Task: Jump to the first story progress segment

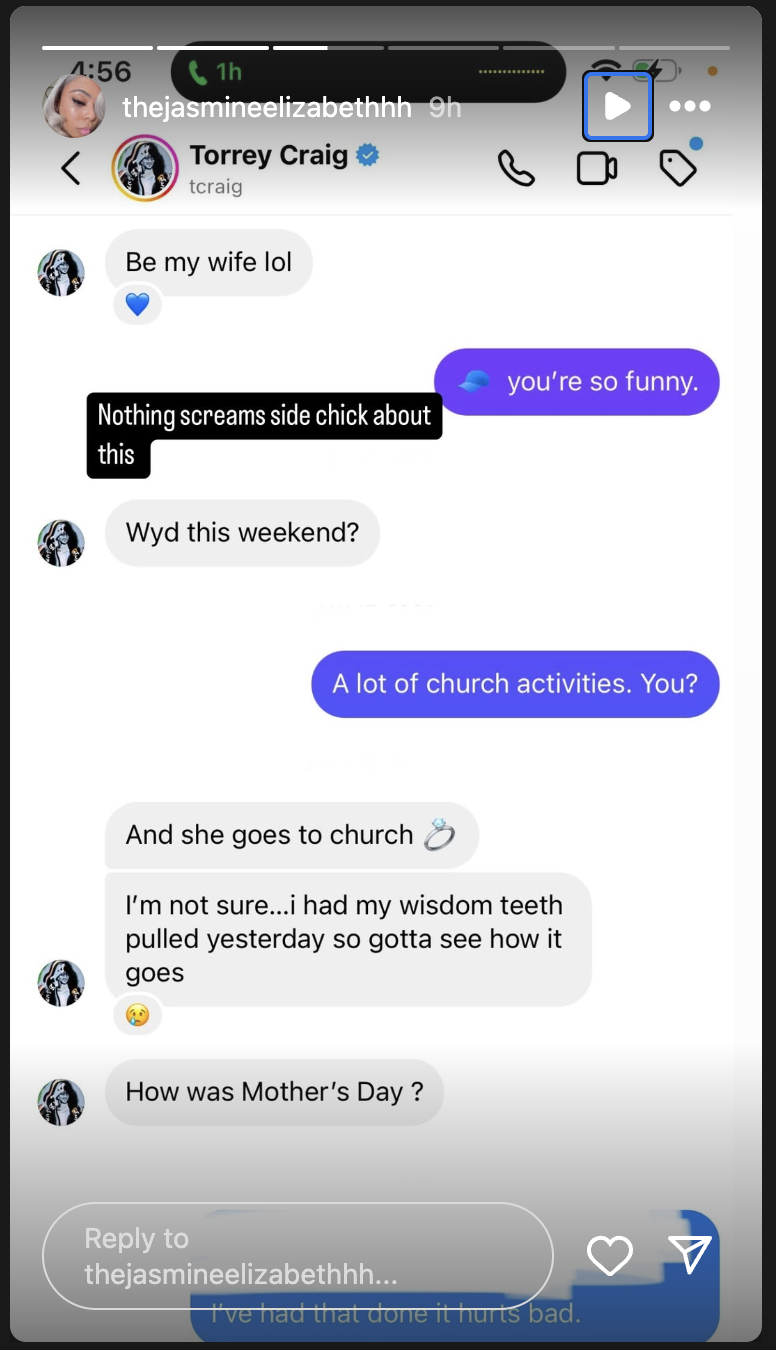Action: click(x=97, y=47)
